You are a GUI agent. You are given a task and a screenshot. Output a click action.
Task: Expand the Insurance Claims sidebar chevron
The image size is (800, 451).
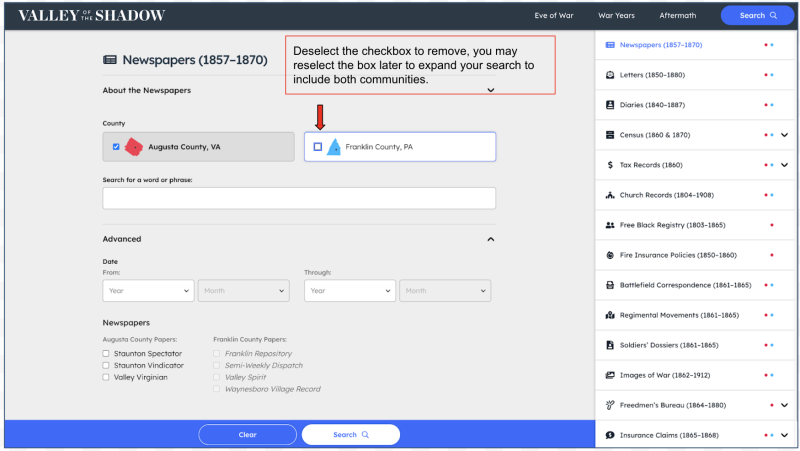(x=784, y=435)
